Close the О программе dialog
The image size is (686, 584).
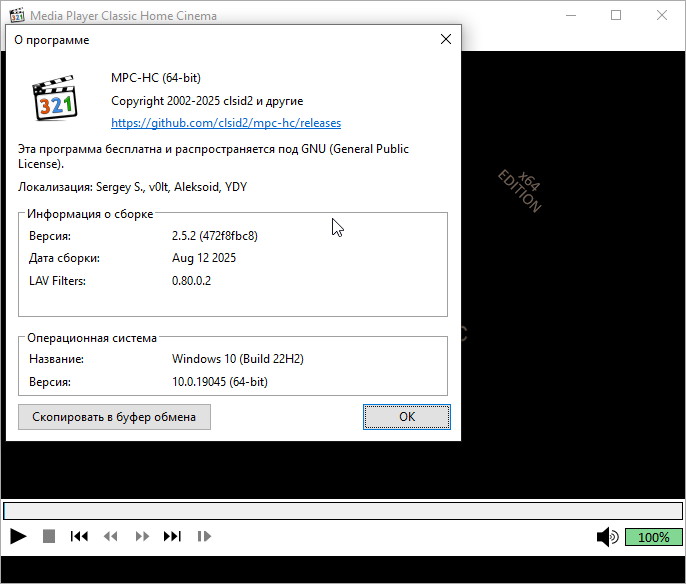446,39
